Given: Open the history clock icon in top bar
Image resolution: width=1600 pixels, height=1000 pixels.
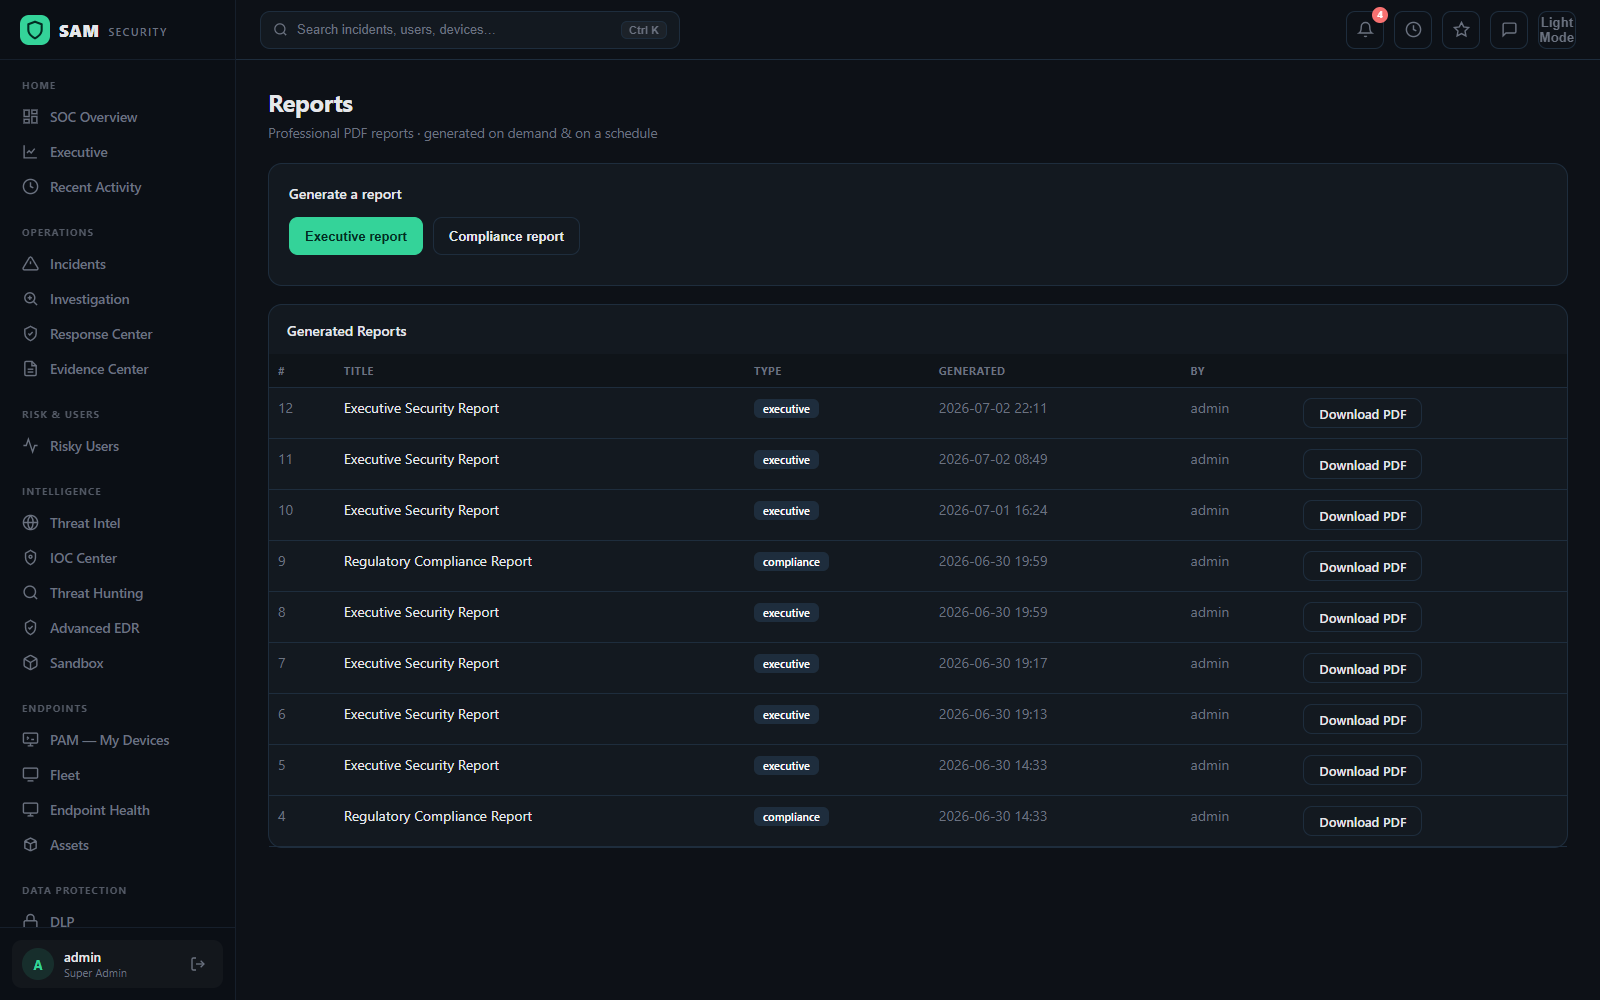Looking at the screenshot, I should [x=1413, y=30].
